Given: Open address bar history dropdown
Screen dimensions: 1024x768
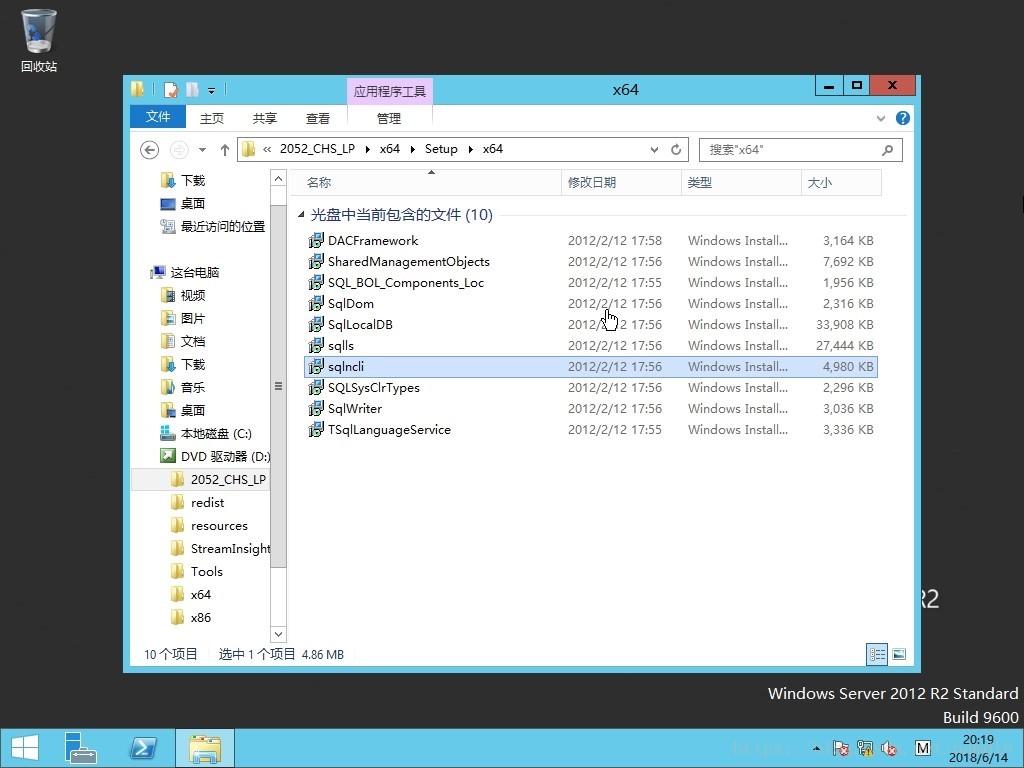Looking at the screenshot, I should [654, 150].
